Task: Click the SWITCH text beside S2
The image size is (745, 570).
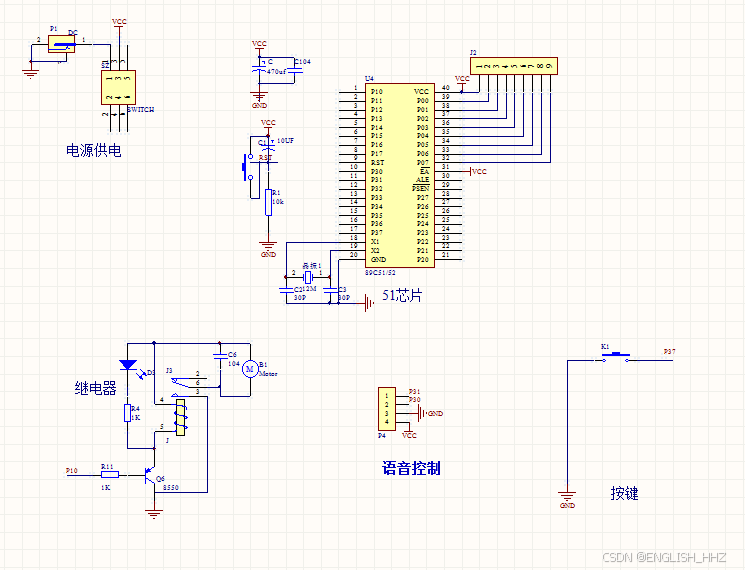Action: (141, 110)
